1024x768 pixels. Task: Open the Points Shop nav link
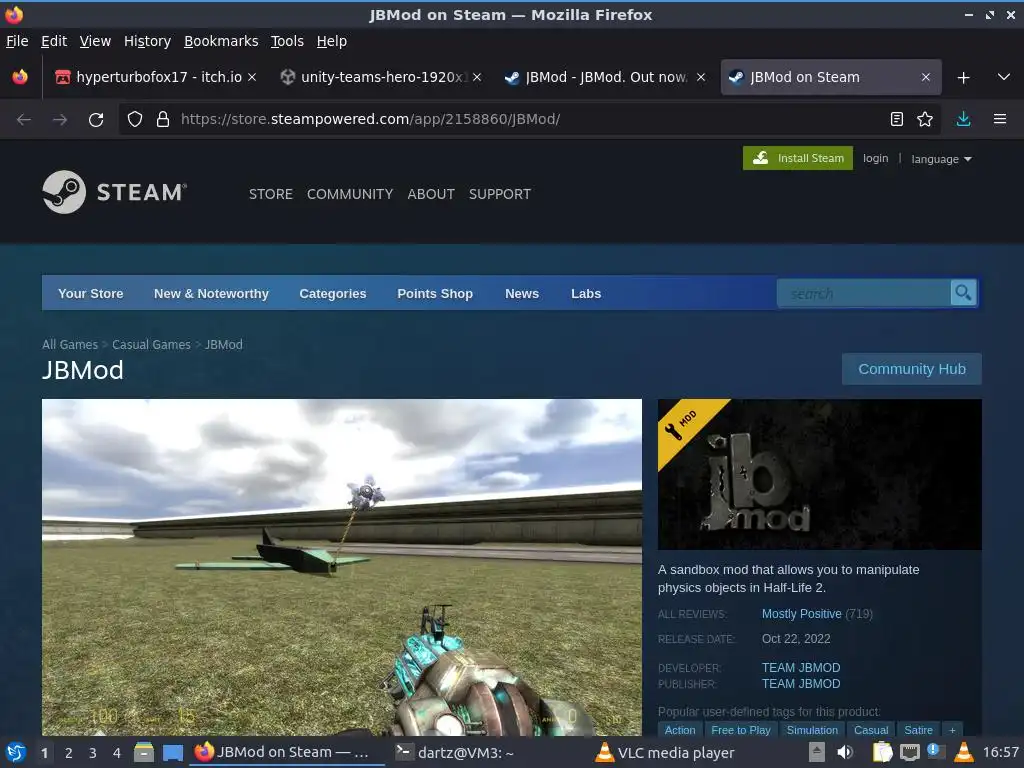point(435,293)
